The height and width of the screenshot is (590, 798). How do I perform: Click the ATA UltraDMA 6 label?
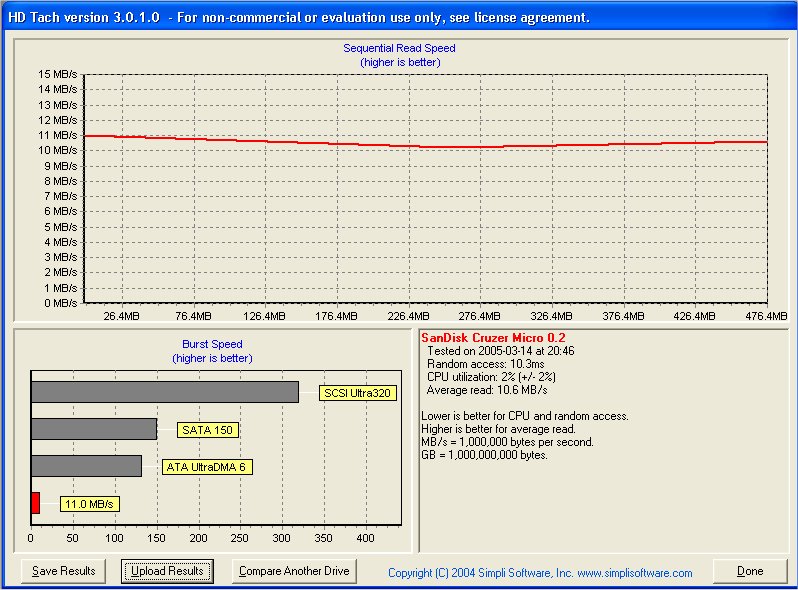coord(205,467)
